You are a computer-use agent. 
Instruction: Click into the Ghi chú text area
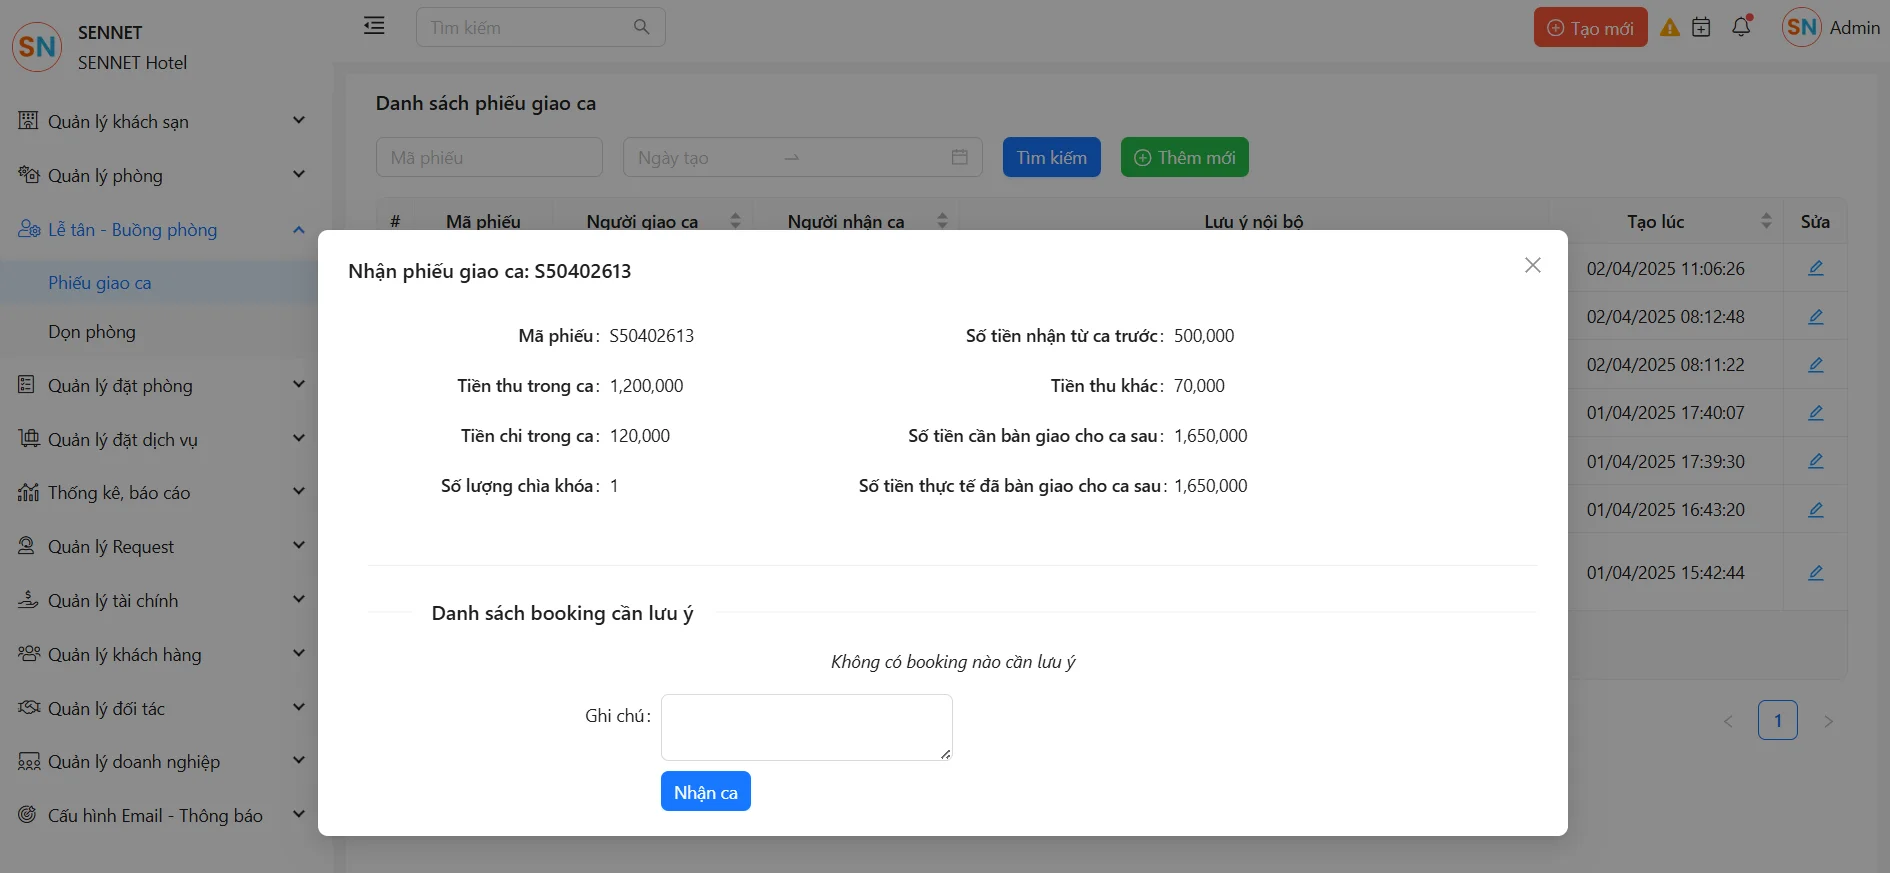coord(806,727)
